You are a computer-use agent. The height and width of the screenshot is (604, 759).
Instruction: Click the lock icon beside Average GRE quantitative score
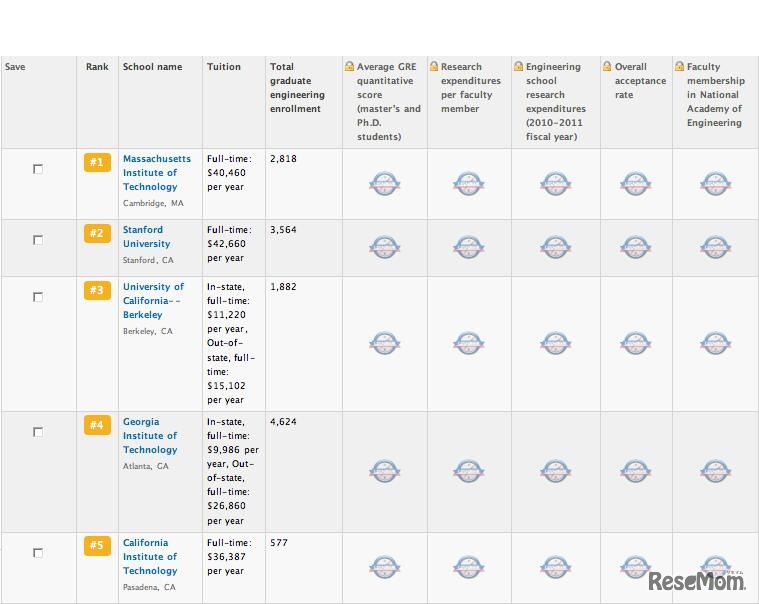click(349, 66)
